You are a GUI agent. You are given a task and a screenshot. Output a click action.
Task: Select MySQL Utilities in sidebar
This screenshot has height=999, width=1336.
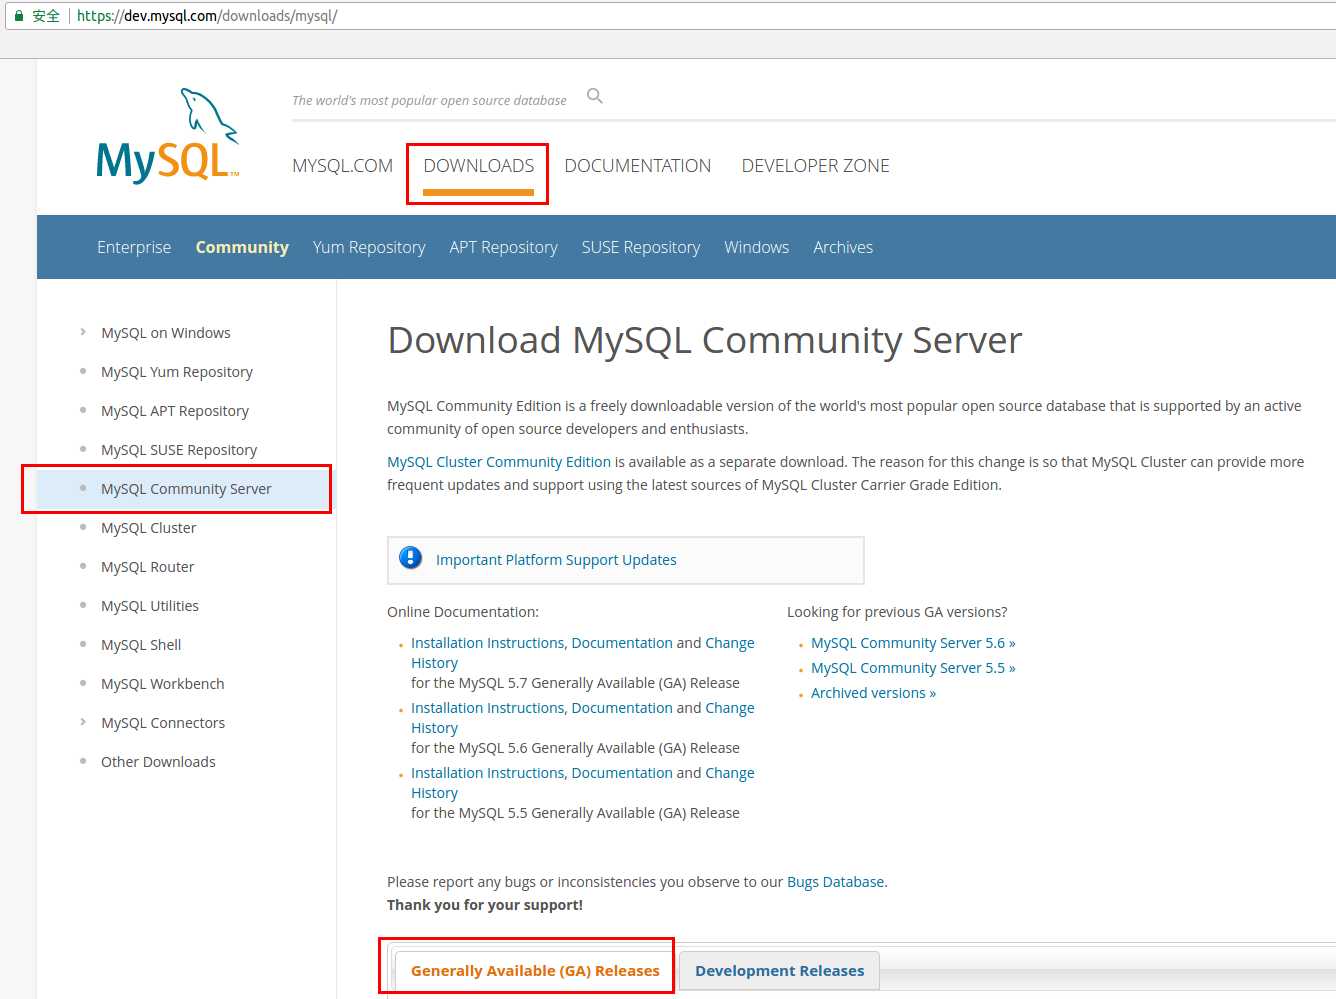click(150, 606)
